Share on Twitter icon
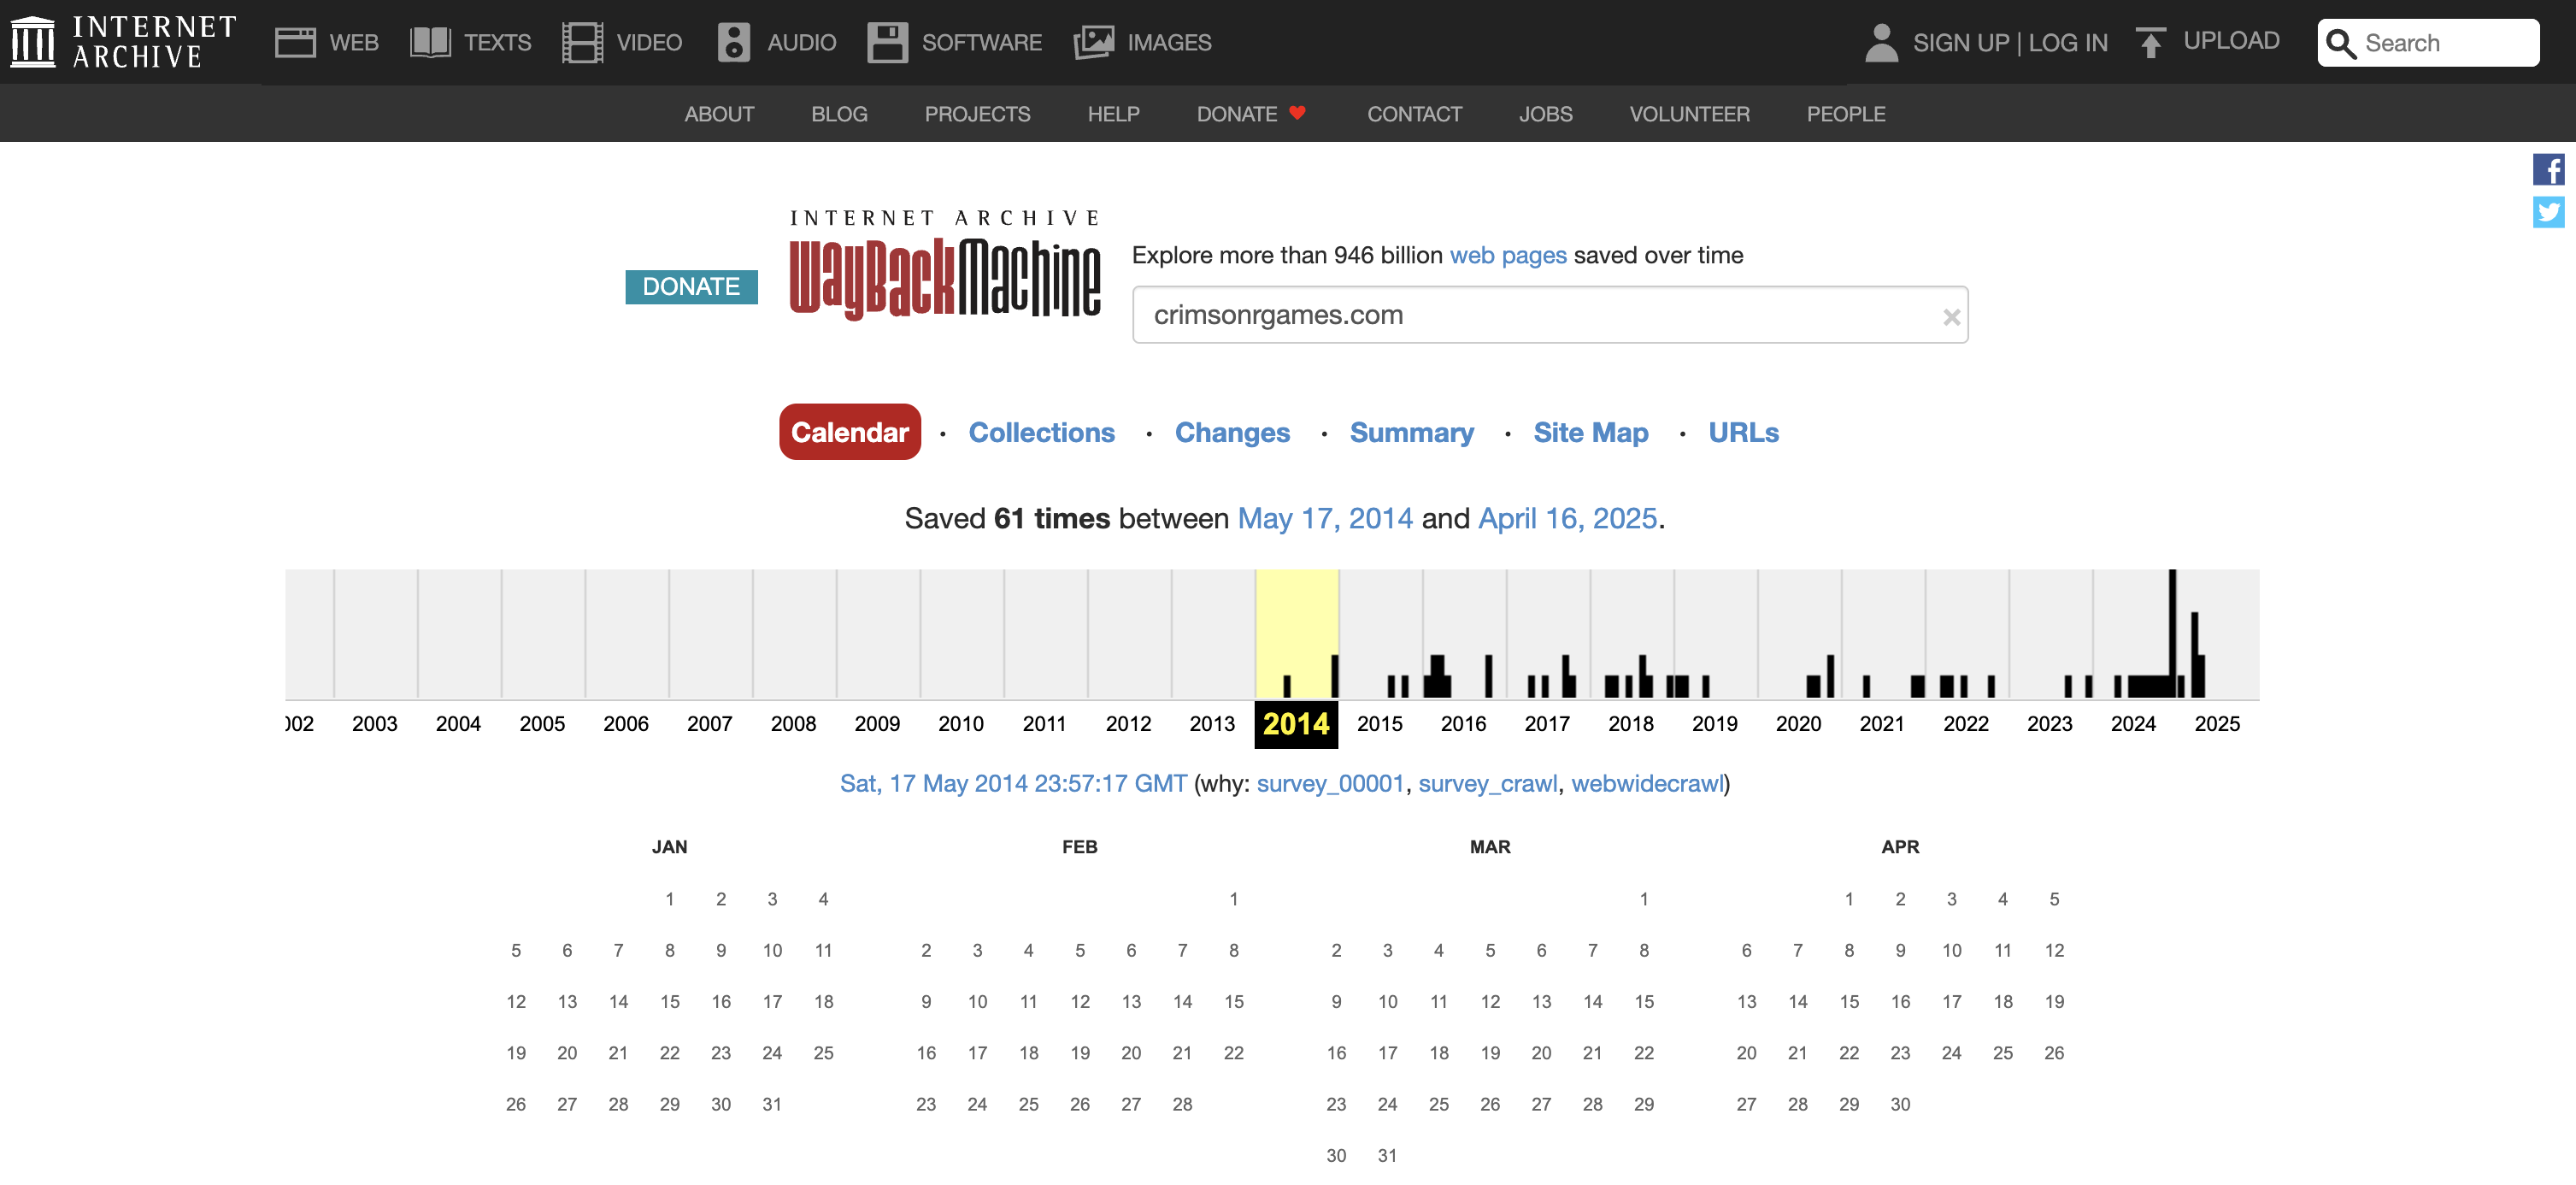The width and height of the screenshot is (2576, 1185). pyautogui.click(x=2548, y=212)
